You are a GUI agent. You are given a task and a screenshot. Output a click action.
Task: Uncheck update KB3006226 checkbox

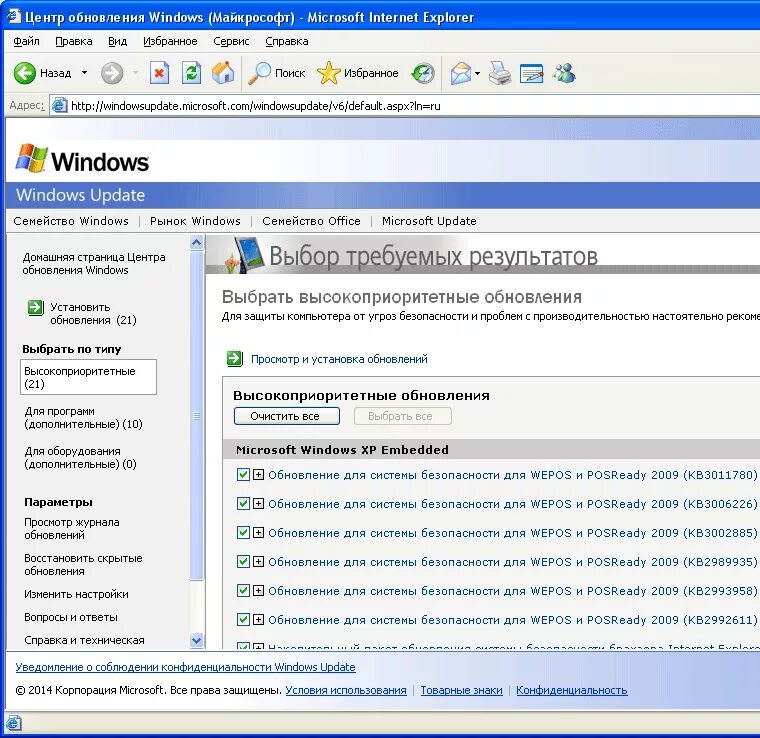(243, 503)
